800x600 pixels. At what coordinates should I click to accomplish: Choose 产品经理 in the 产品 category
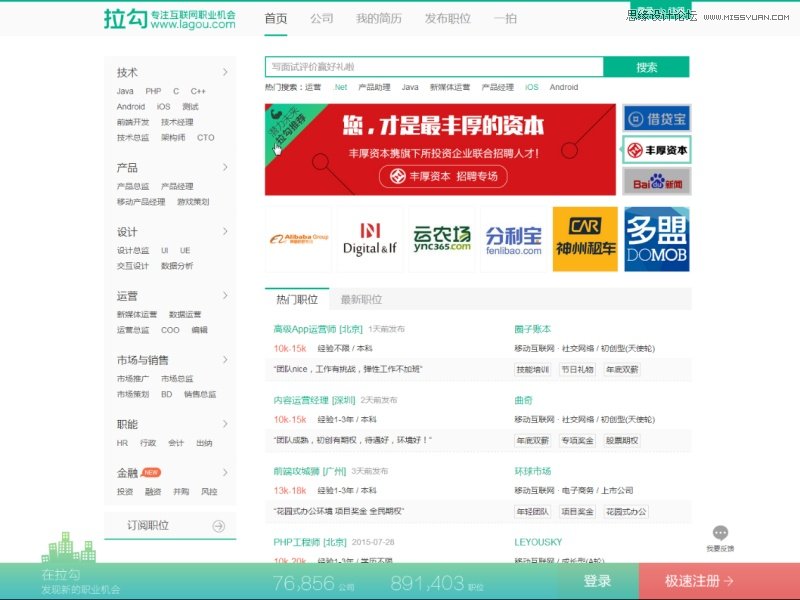177,186
